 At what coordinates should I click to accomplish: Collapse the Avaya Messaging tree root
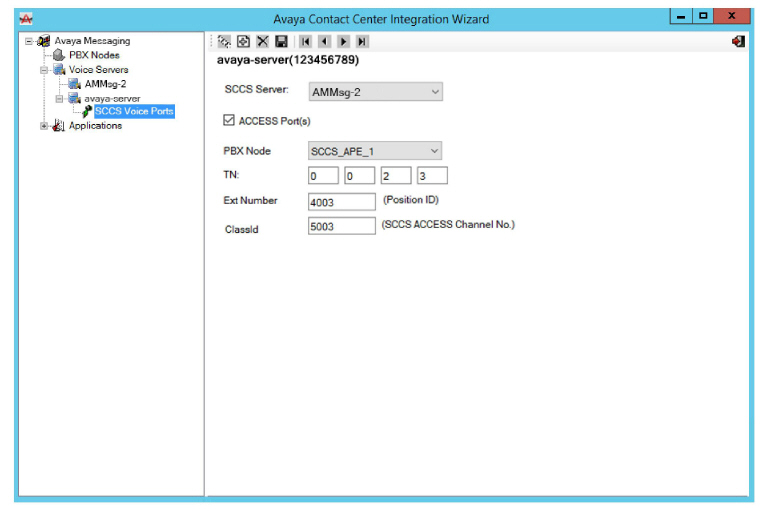(x=29, y=41)
